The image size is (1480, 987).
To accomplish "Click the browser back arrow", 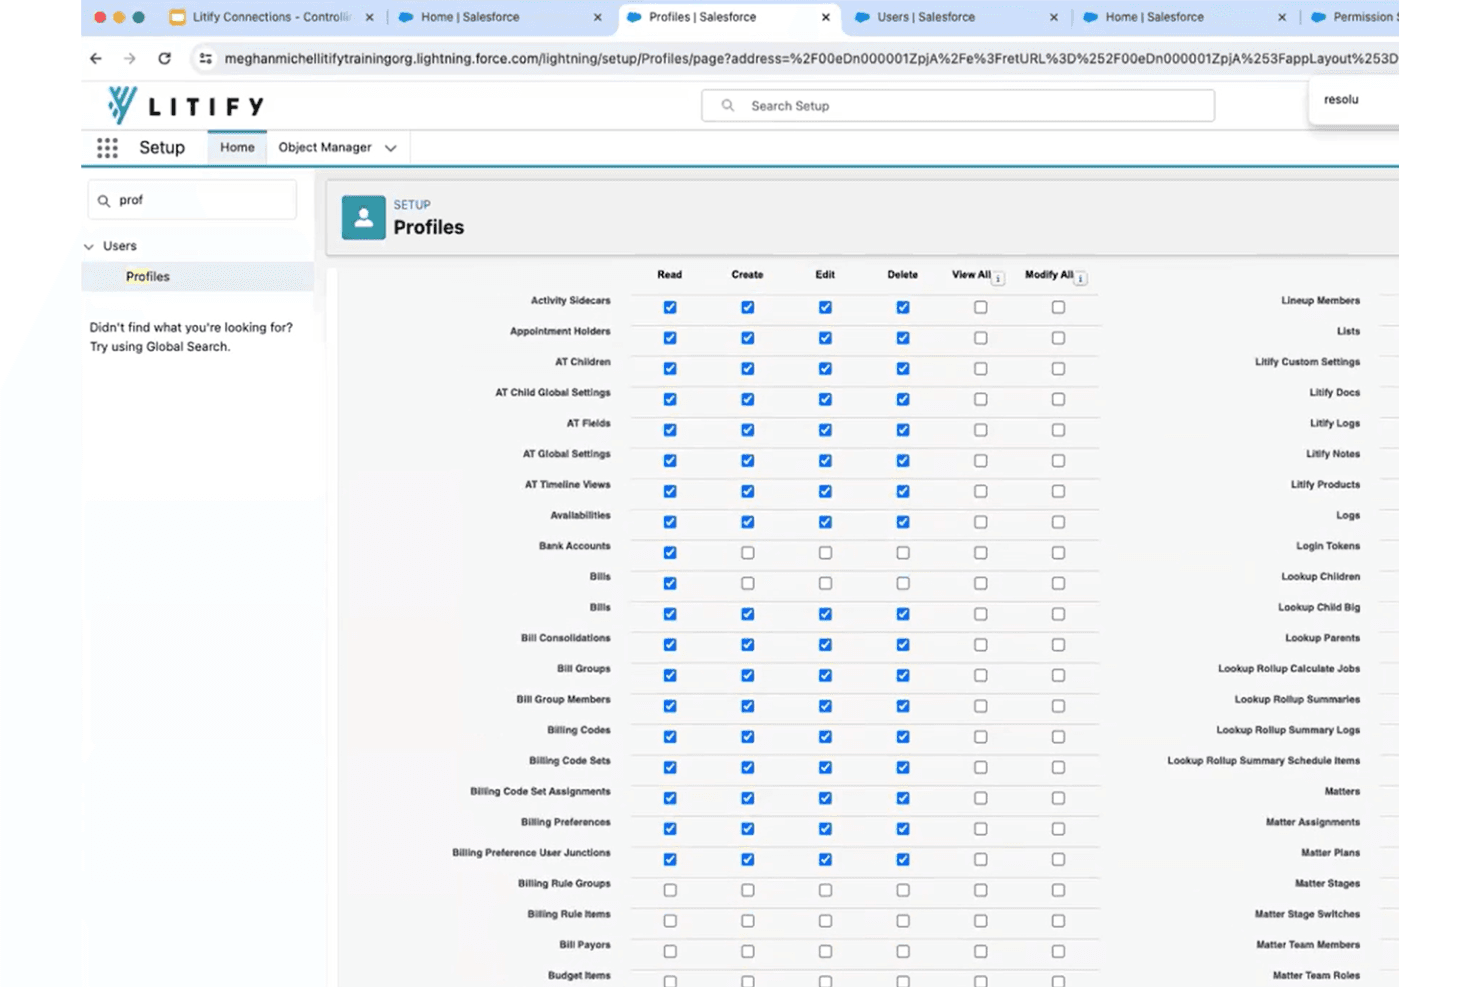I will click(96, 59).
